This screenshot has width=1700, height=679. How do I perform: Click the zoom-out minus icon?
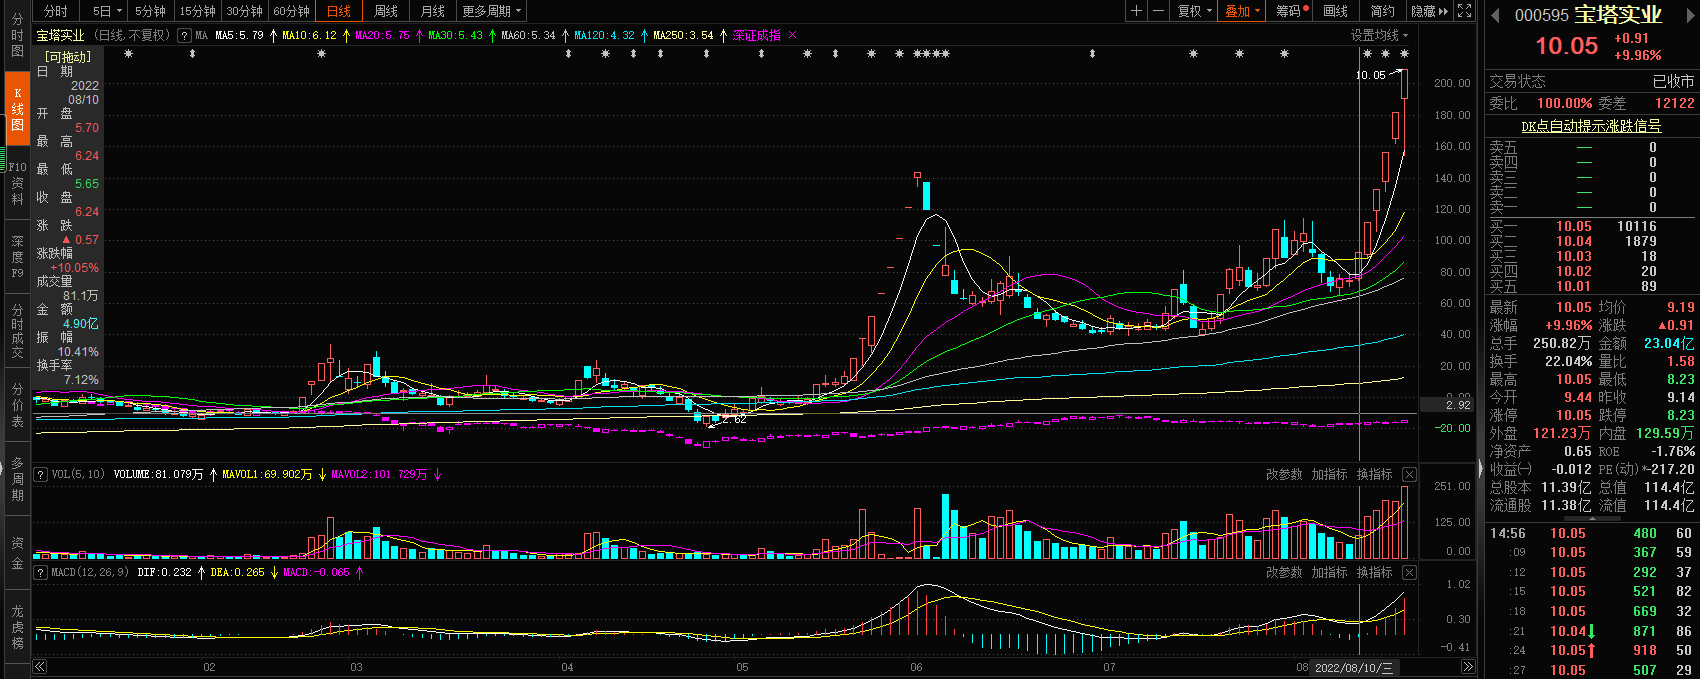click(x=1158, y=11)
